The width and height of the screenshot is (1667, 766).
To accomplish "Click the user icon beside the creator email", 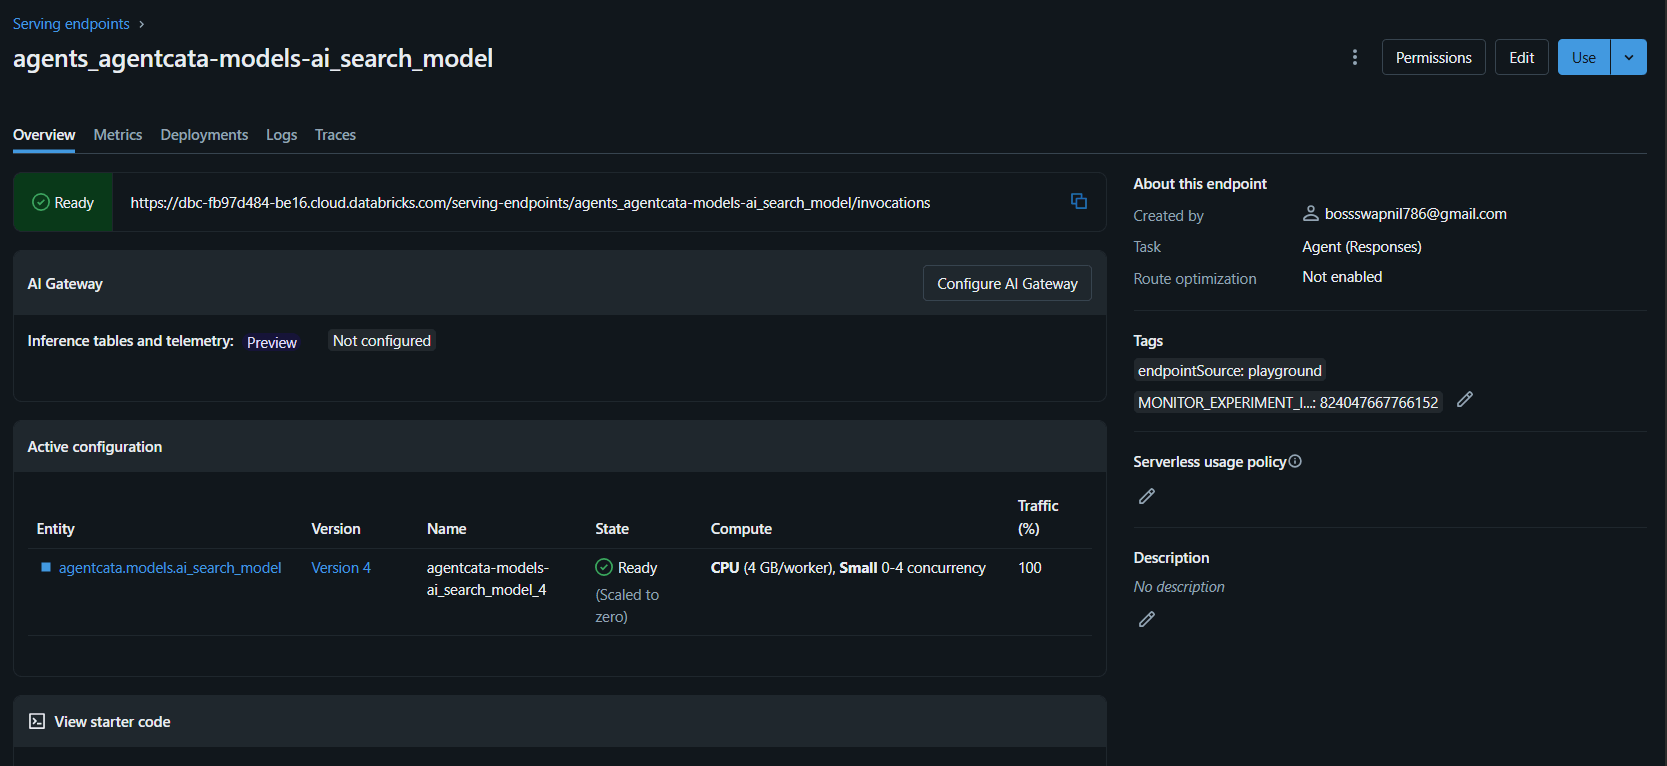I will (x=1311, y=213).
